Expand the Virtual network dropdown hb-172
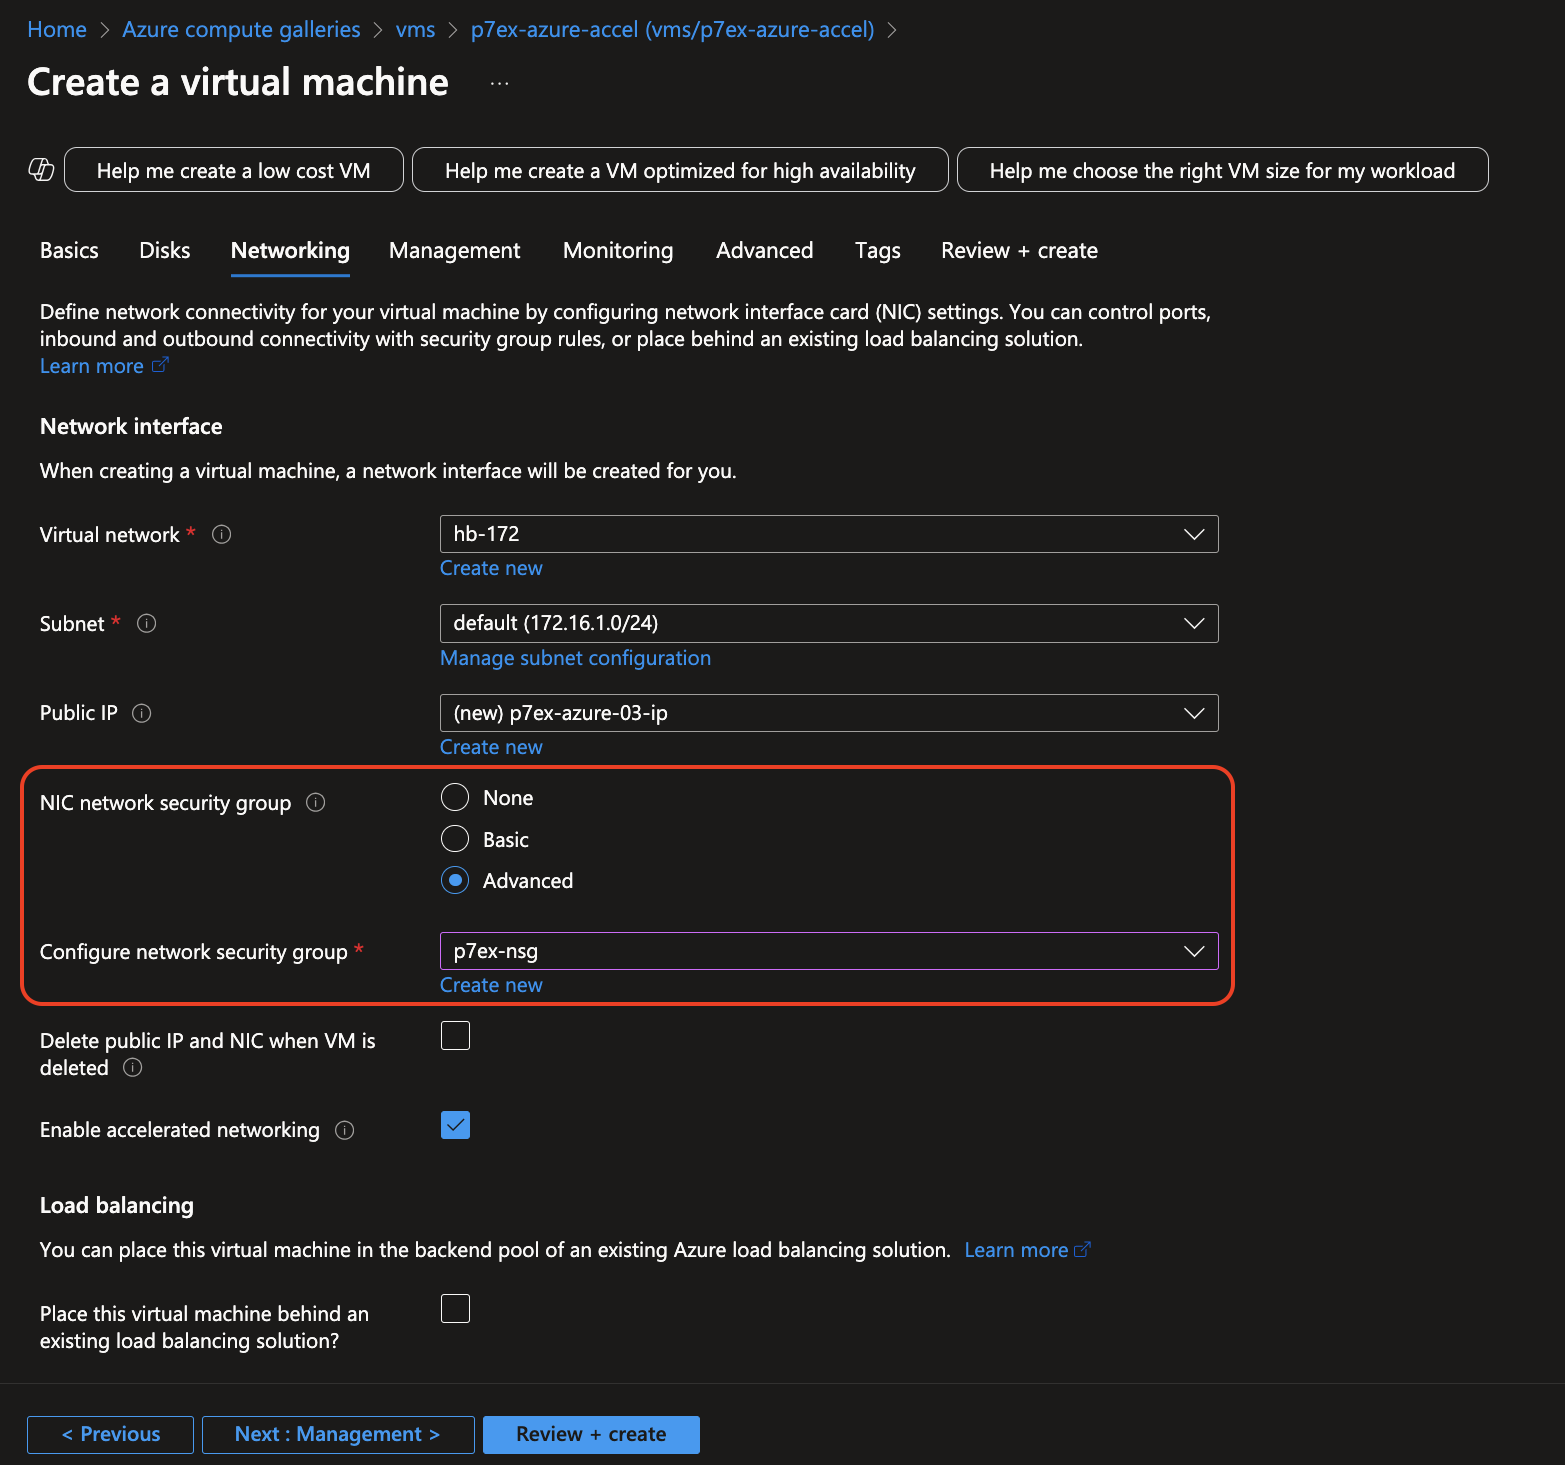 tap(828, 534)
